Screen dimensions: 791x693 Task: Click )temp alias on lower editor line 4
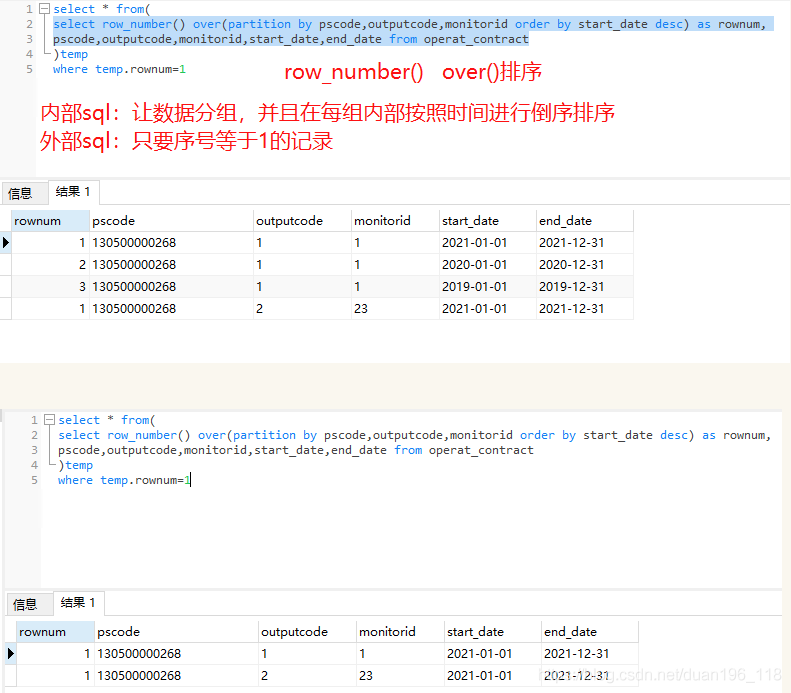tap(76, 466)
